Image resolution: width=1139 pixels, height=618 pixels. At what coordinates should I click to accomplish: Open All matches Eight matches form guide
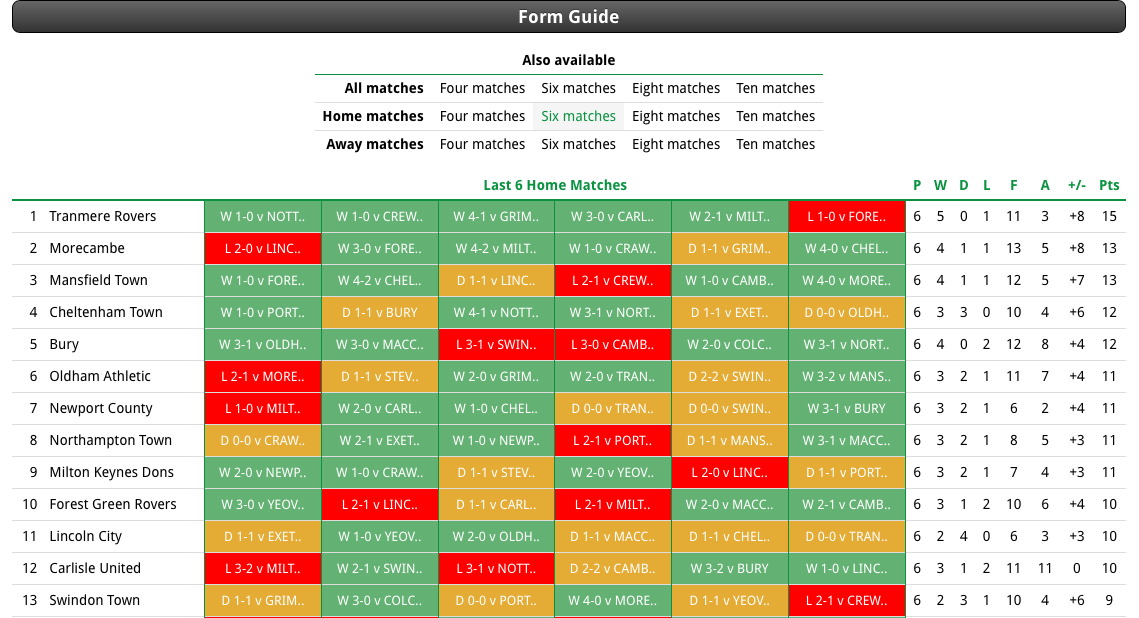point(676,89)
